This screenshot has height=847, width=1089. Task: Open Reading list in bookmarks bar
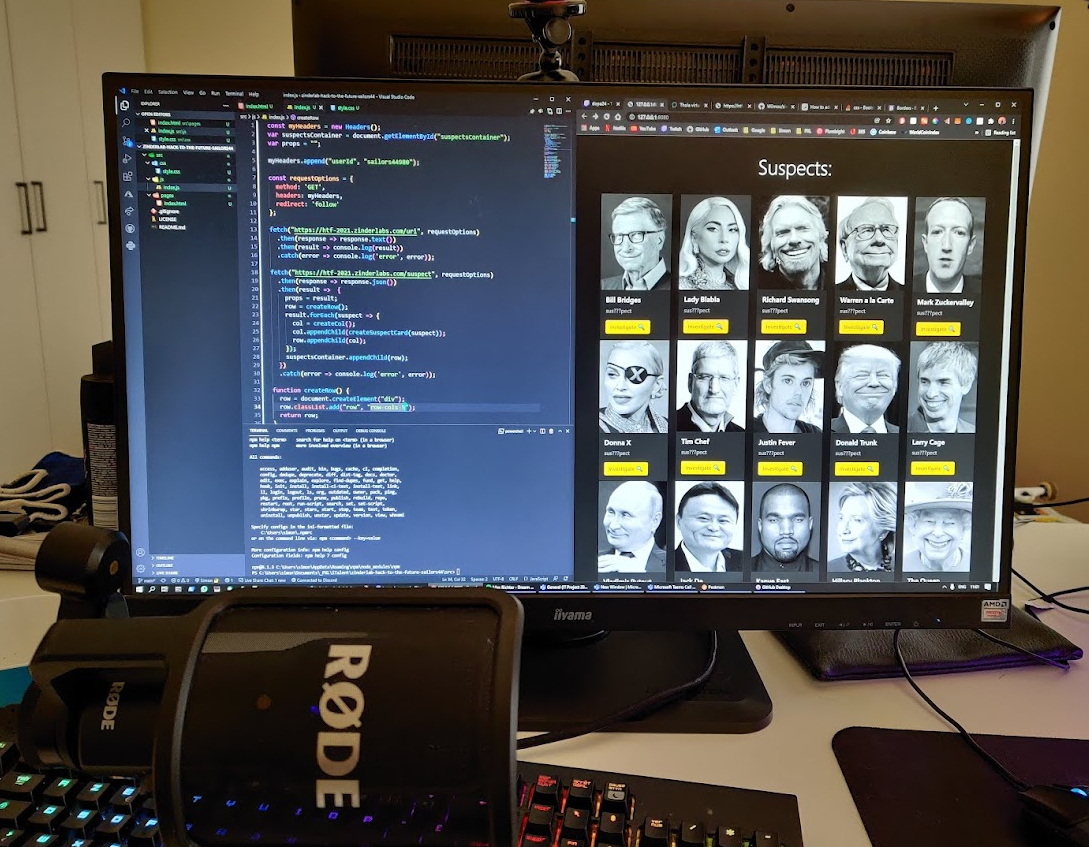1000,132
